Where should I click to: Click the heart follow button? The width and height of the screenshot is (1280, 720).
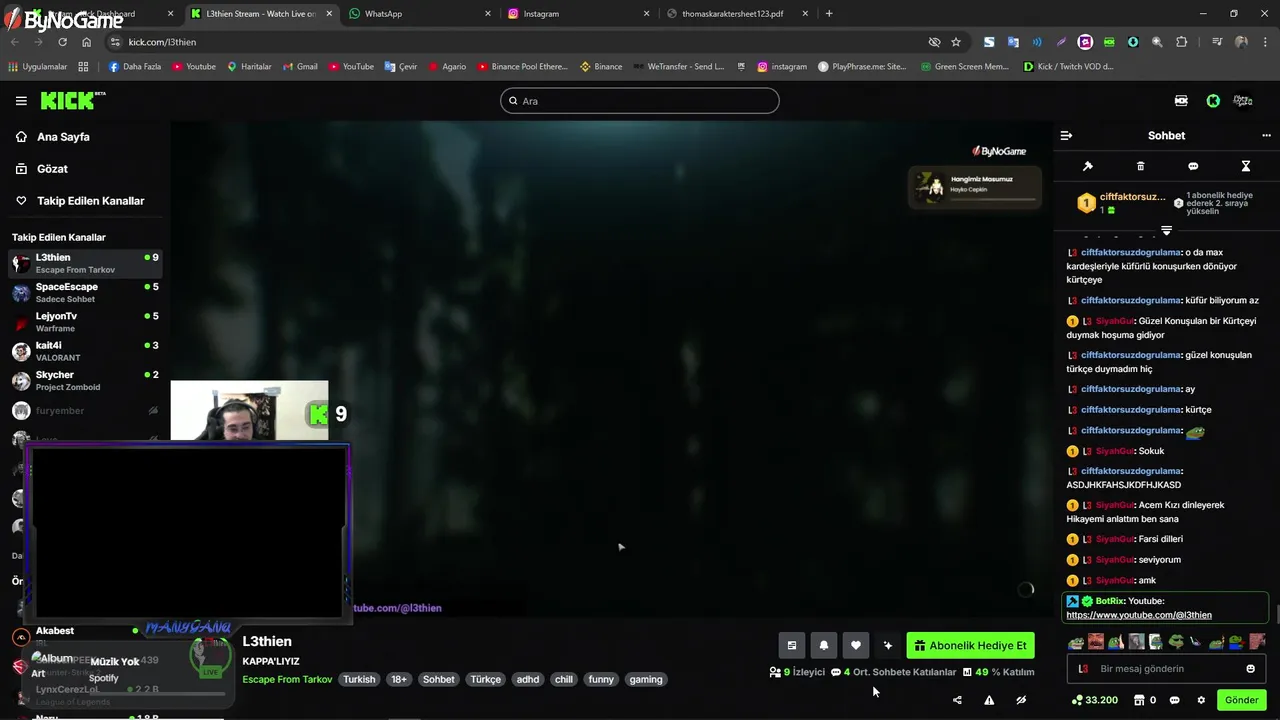[x=856, y=646]
